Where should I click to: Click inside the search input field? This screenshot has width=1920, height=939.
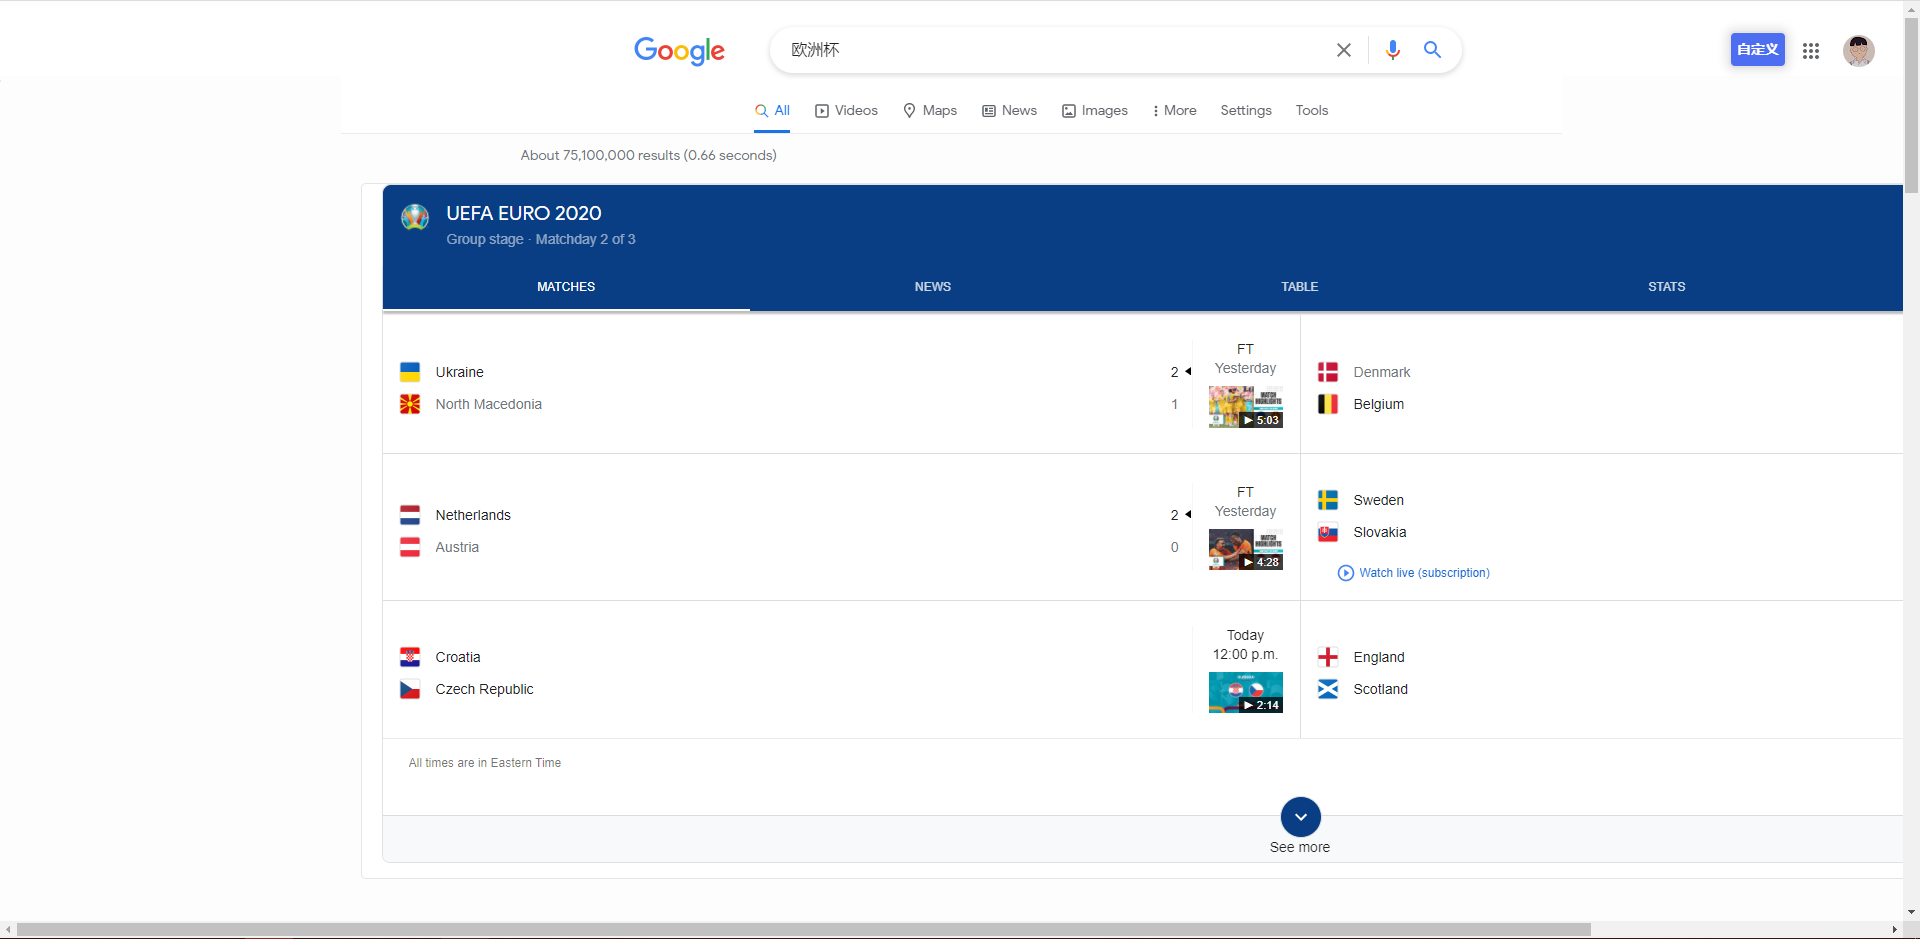[1050, 50]
